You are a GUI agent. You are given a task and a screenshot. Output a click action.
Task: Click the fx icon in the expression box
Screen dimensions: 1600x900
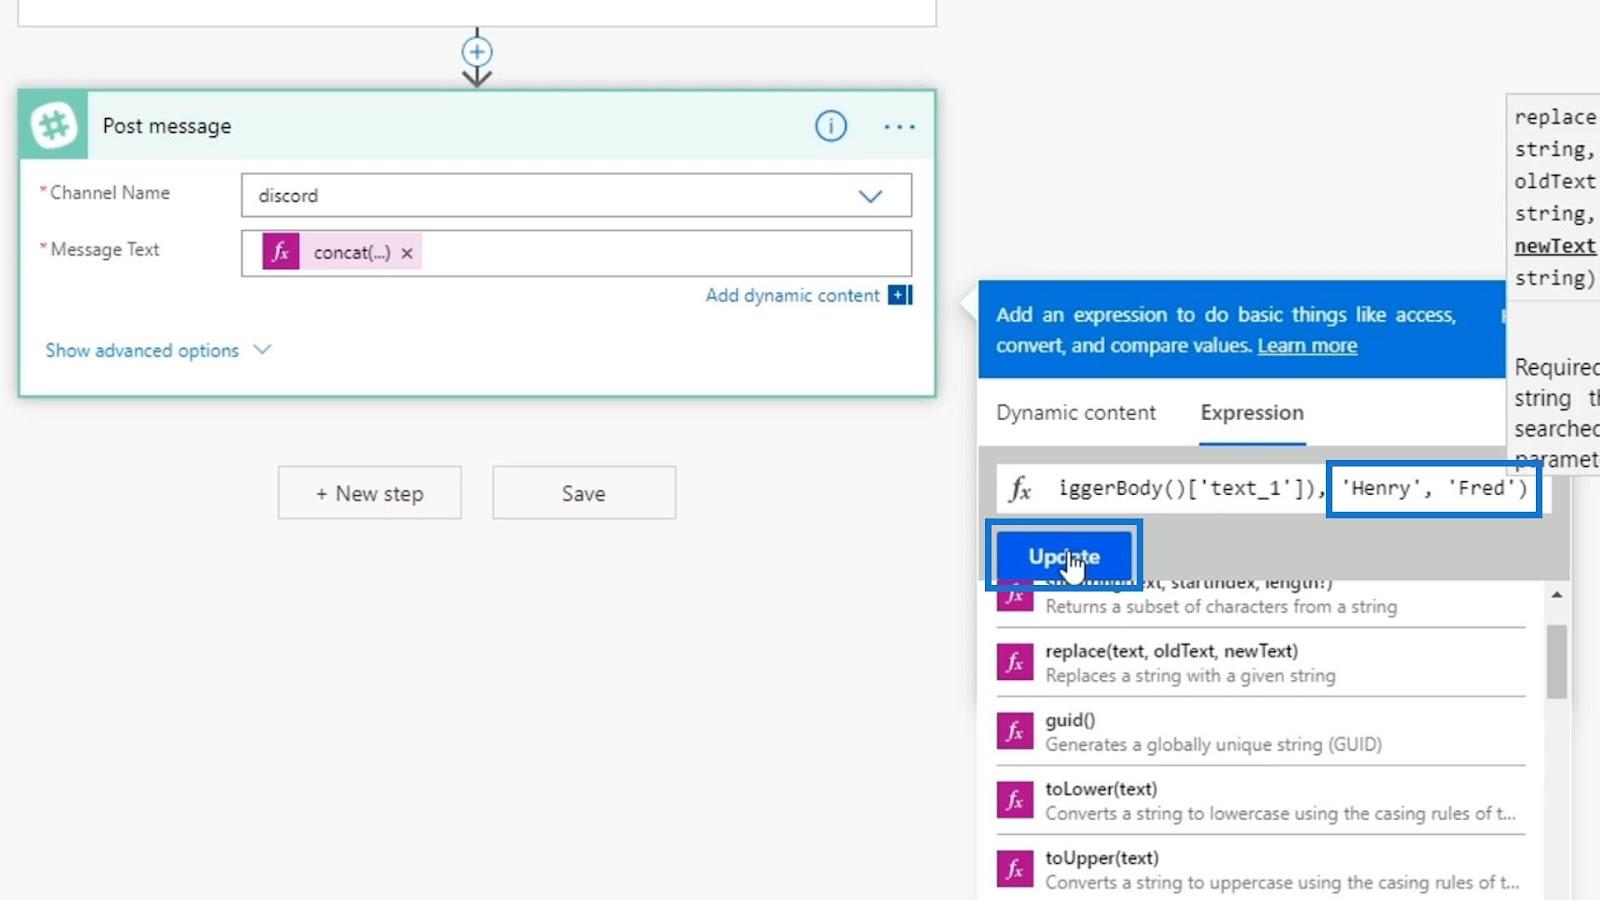click(x=1019, y=488)
